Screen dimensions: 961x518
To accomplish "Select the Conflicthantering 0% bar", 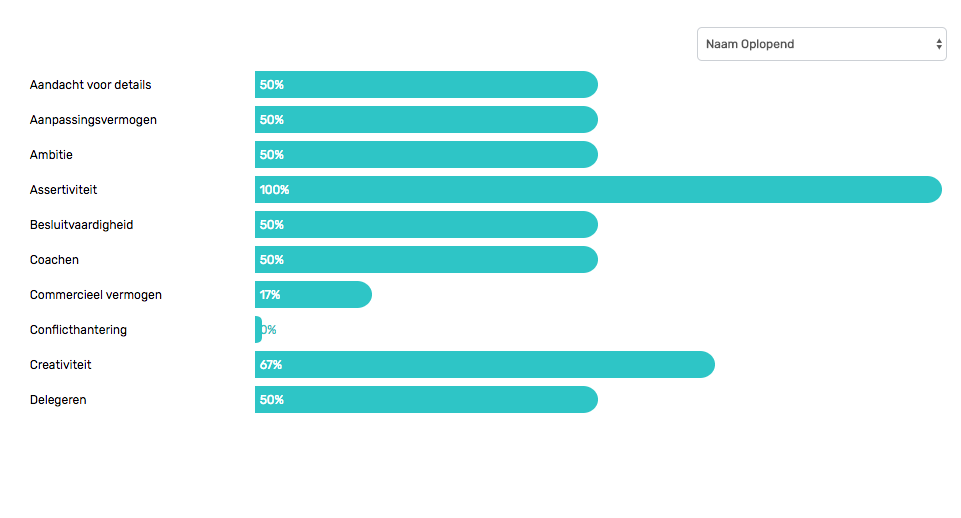I will (x=259, y=329).
